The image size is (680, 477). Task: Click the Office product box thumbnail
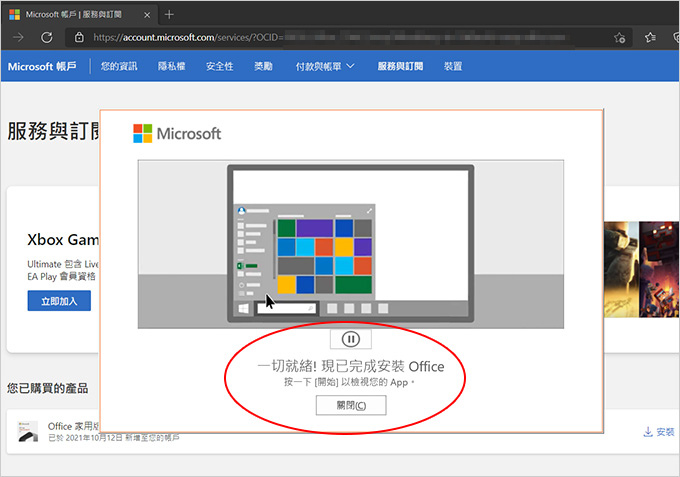[x=28, y=431]
